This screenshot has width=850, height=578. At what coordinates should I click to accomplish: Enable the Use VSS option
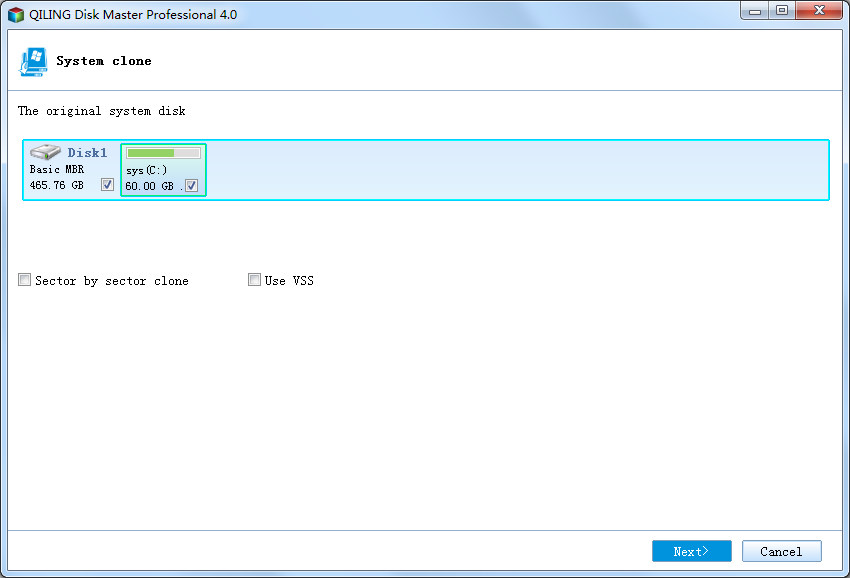pyautogui.click(x=254, y=280)
